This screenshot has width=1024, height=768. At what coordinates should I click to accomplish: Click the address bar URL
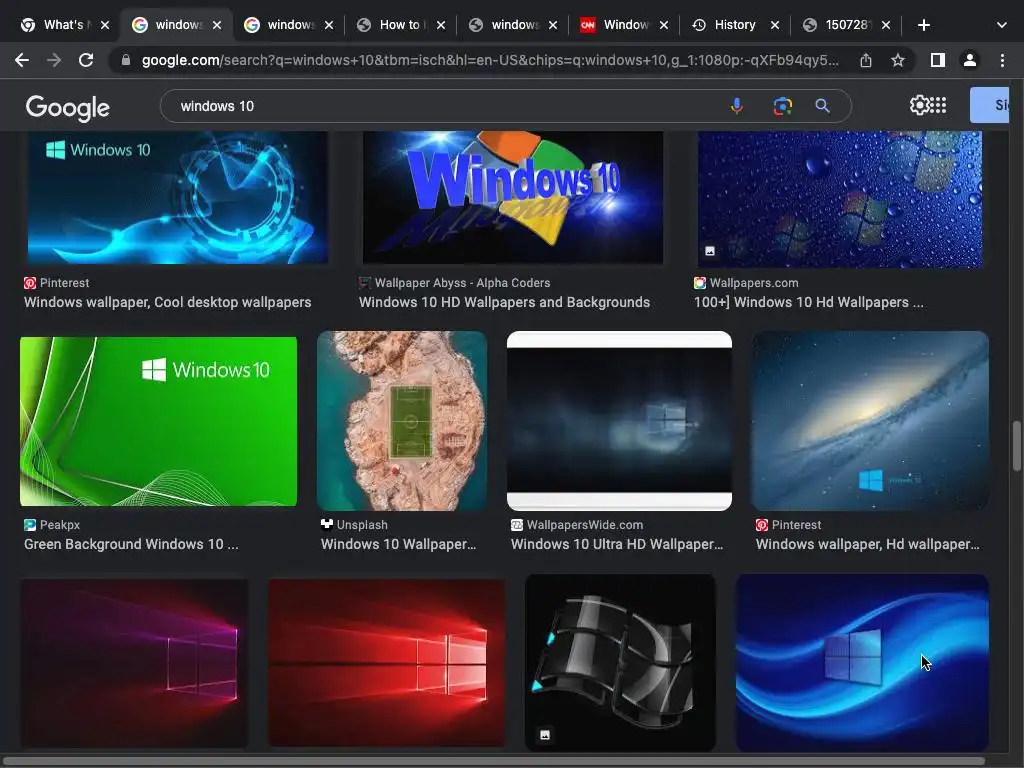(490, 60)
